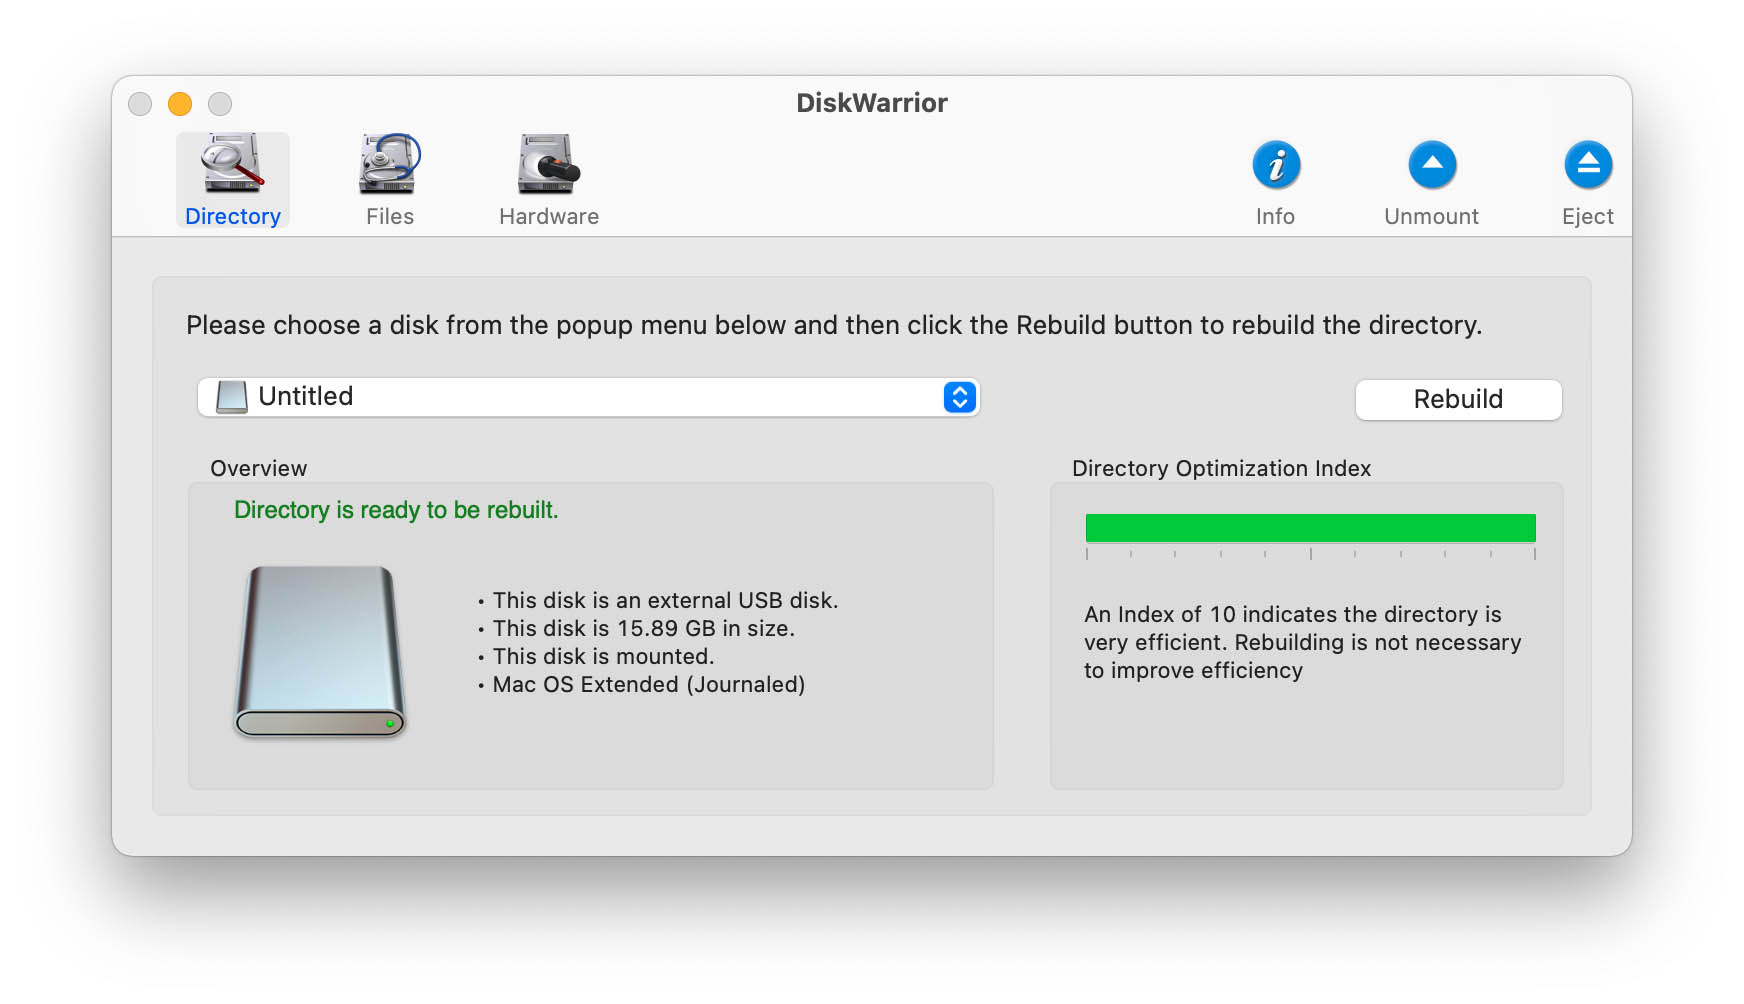Click the Rebuild button
The image size is (1744, 1004).
1458,399
